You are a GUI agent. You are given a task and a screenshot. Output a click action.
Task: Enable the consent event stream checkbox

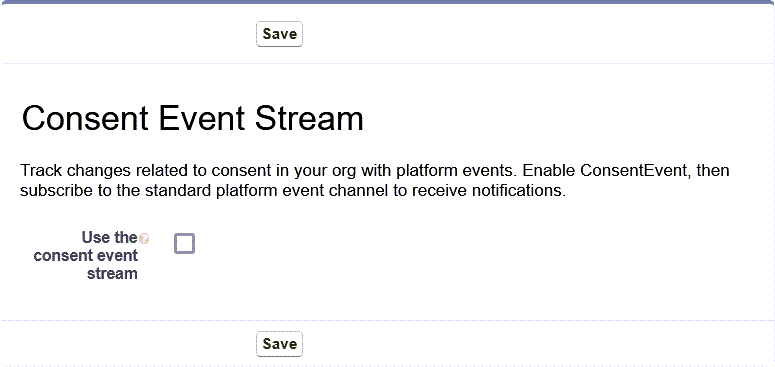pyautogui.click(x=184, y=244)
